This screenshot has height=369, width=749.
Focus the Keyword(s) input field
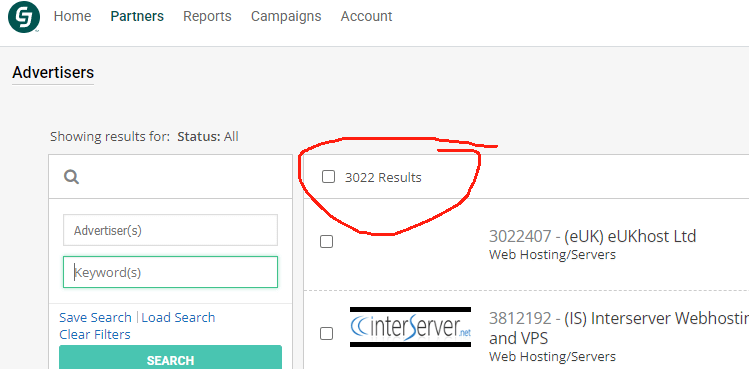(171, 272)
